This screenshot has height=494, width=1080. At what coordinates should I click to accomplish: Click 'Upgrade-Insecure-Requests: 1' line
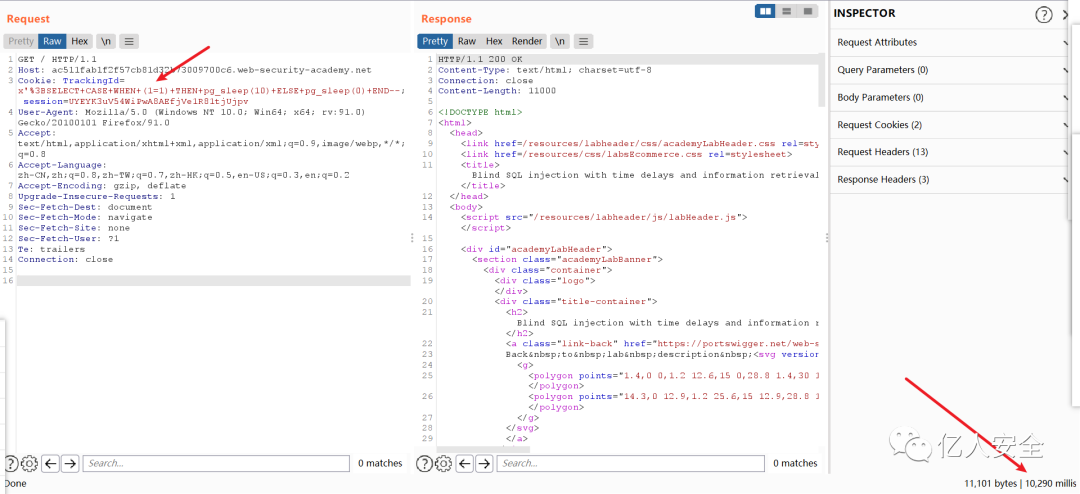[96, 196]
